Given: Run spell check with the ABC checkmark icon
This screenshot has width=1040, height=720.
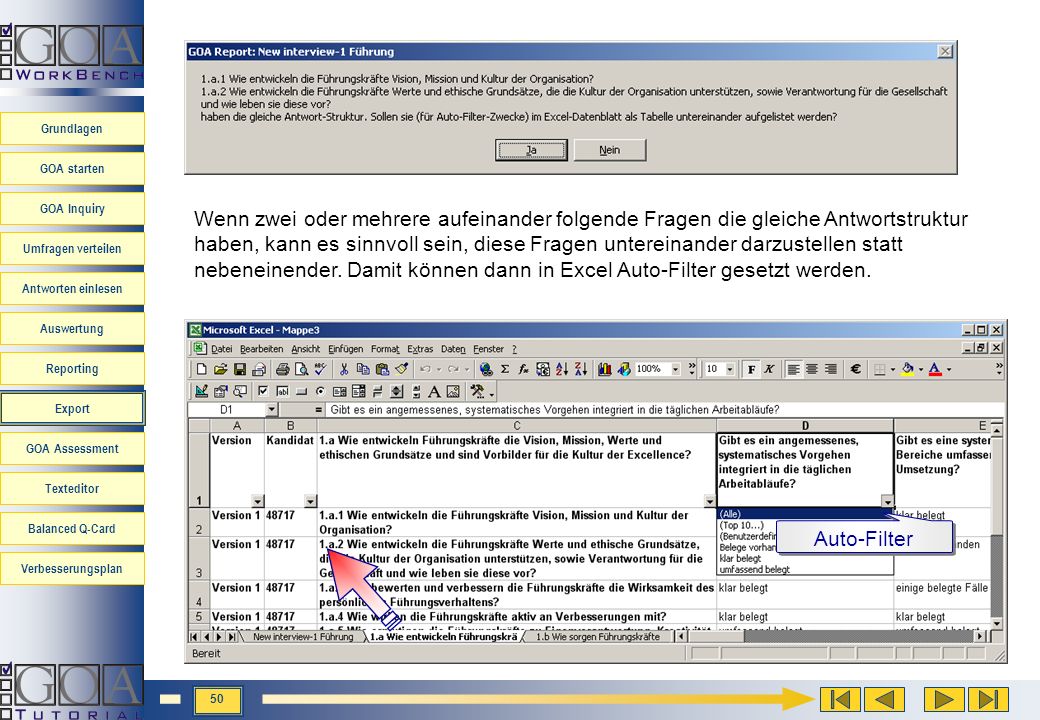Looking at the screenshot, I should click(320, 369).
